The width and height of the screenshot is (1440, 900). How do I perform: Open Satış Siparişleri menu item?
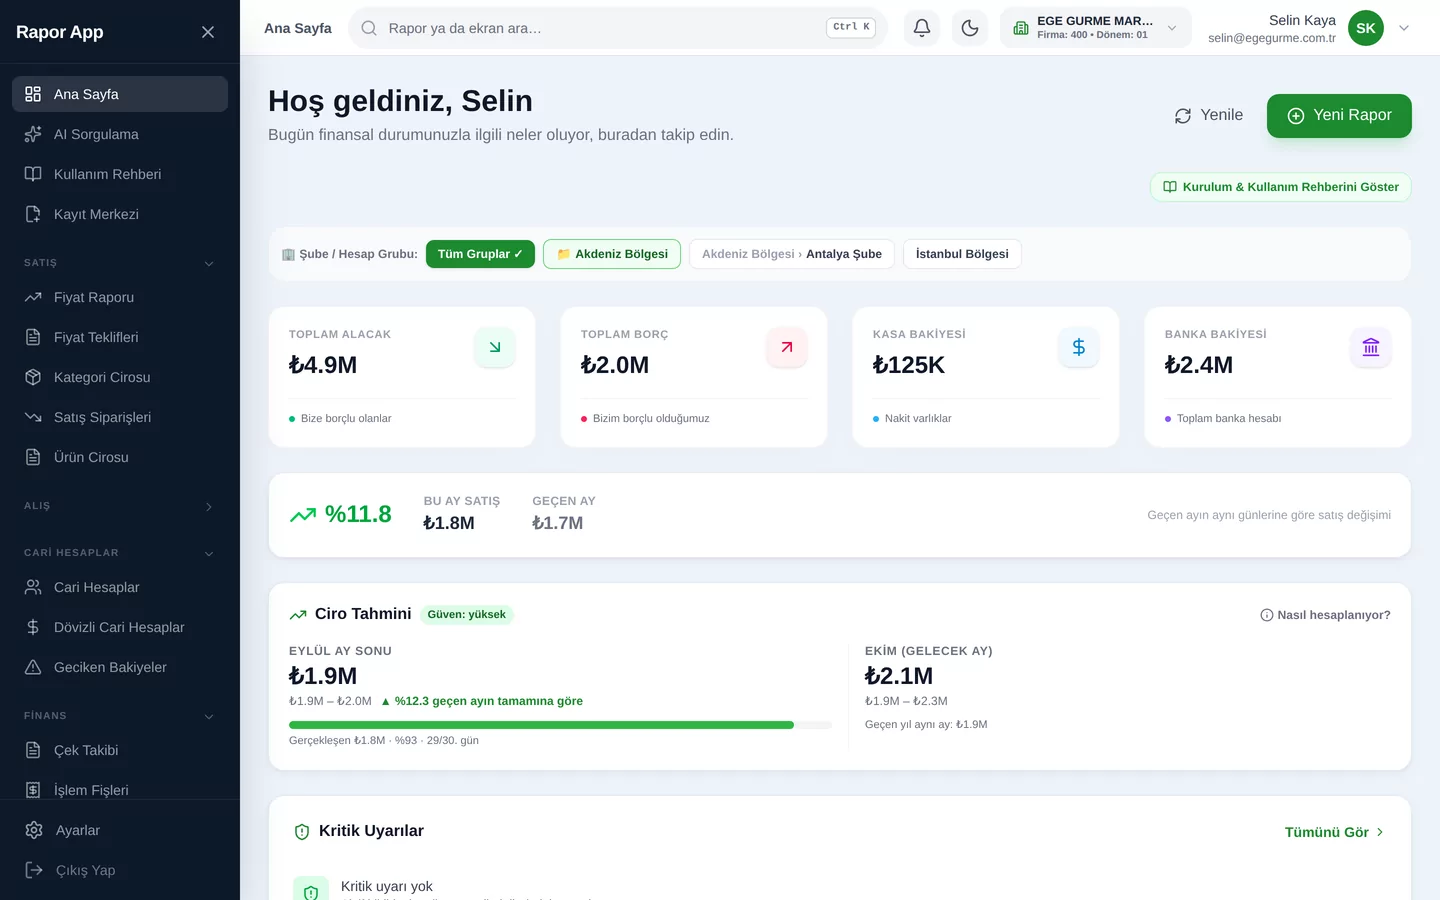click(x=120, y=417)
